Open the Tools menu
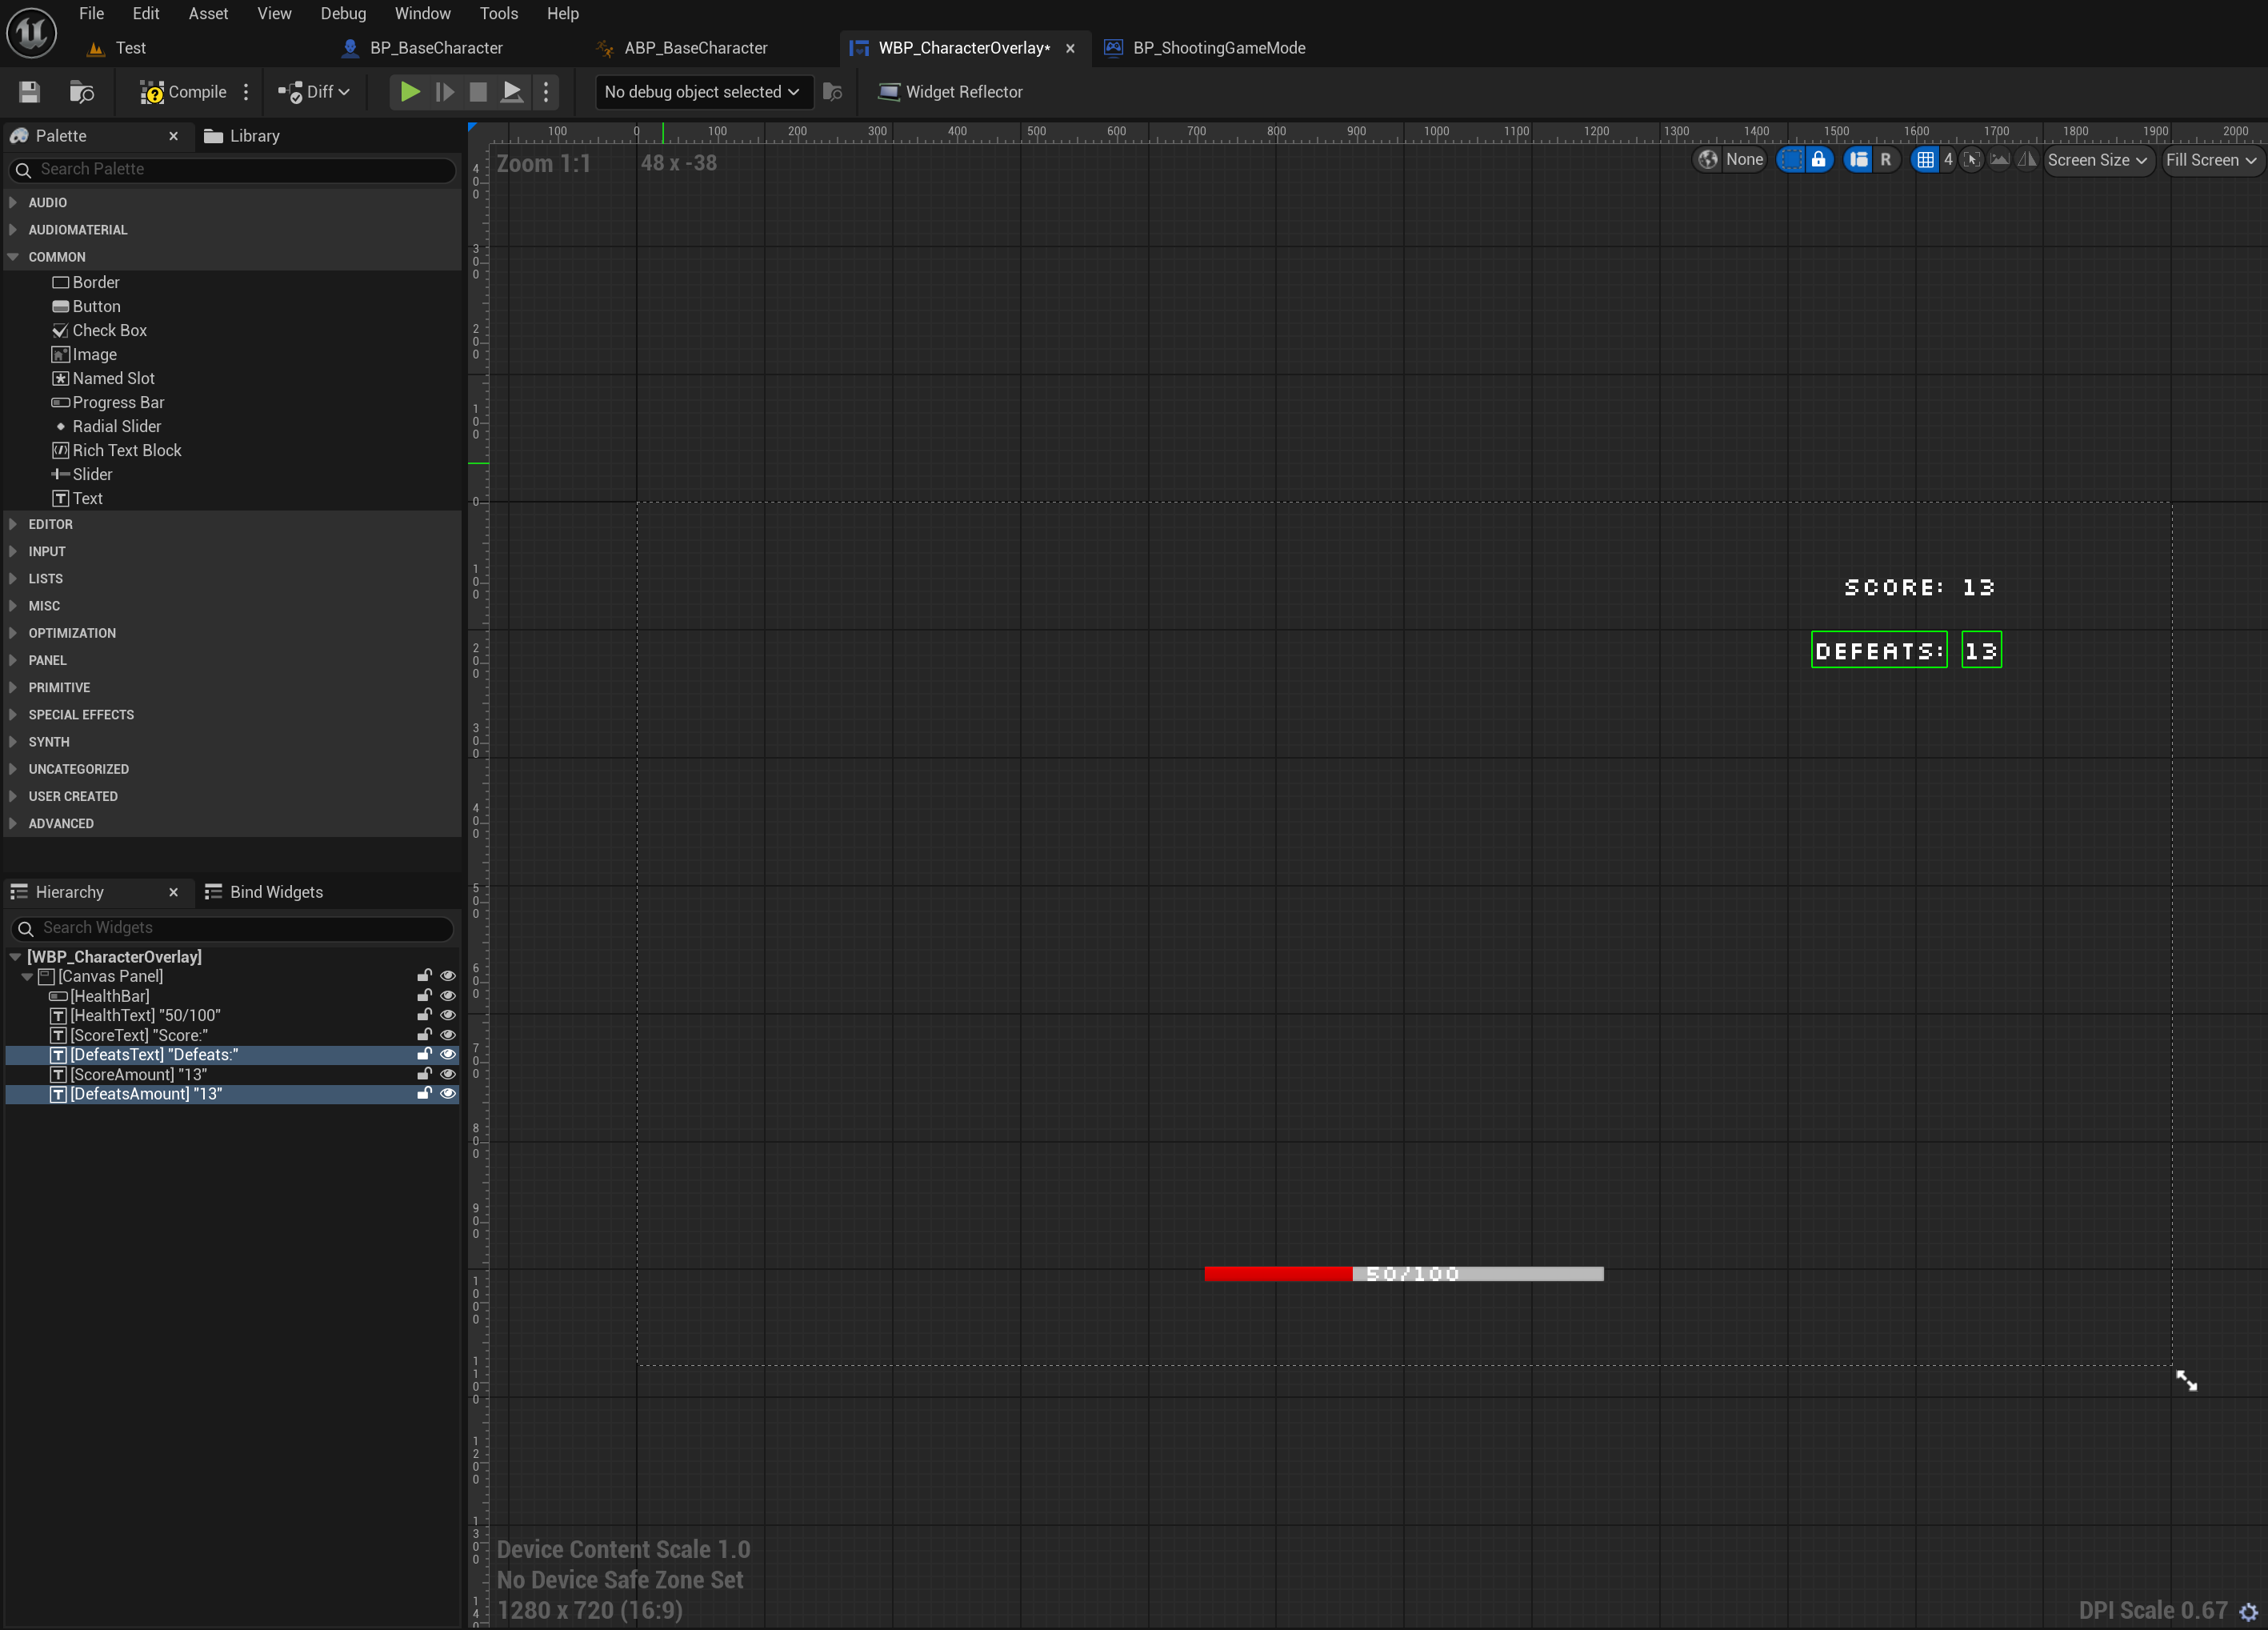 click(x=498, y=13)
